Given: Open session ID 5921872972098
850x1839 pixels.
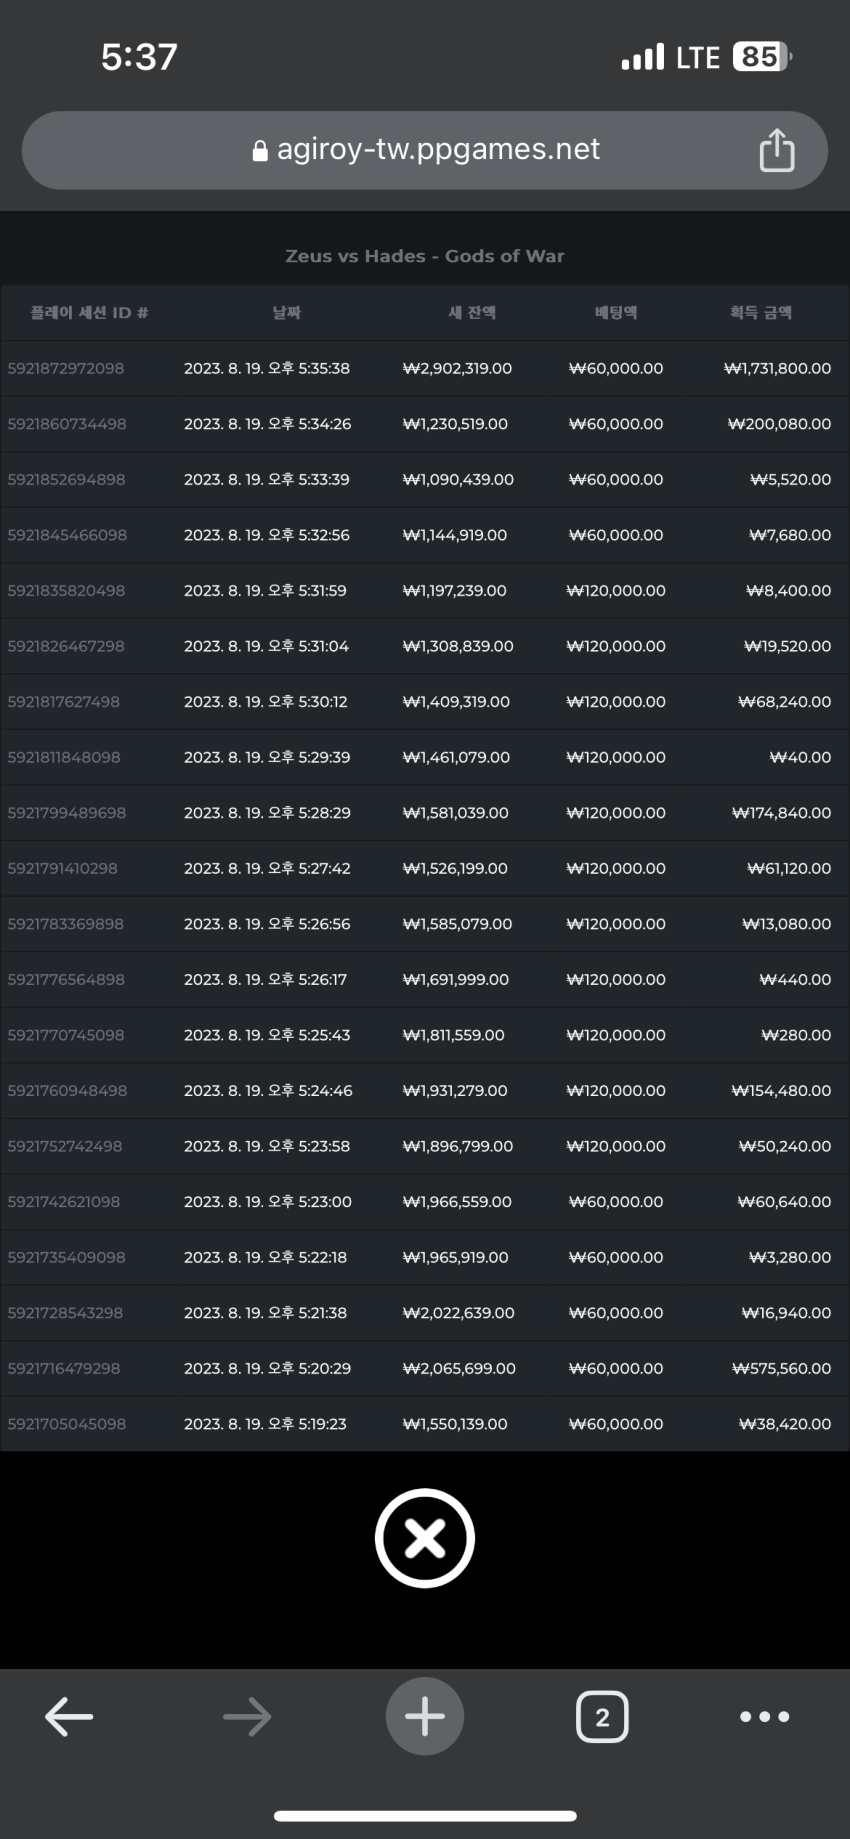Looking at the screenshot, I should (66, 368).
